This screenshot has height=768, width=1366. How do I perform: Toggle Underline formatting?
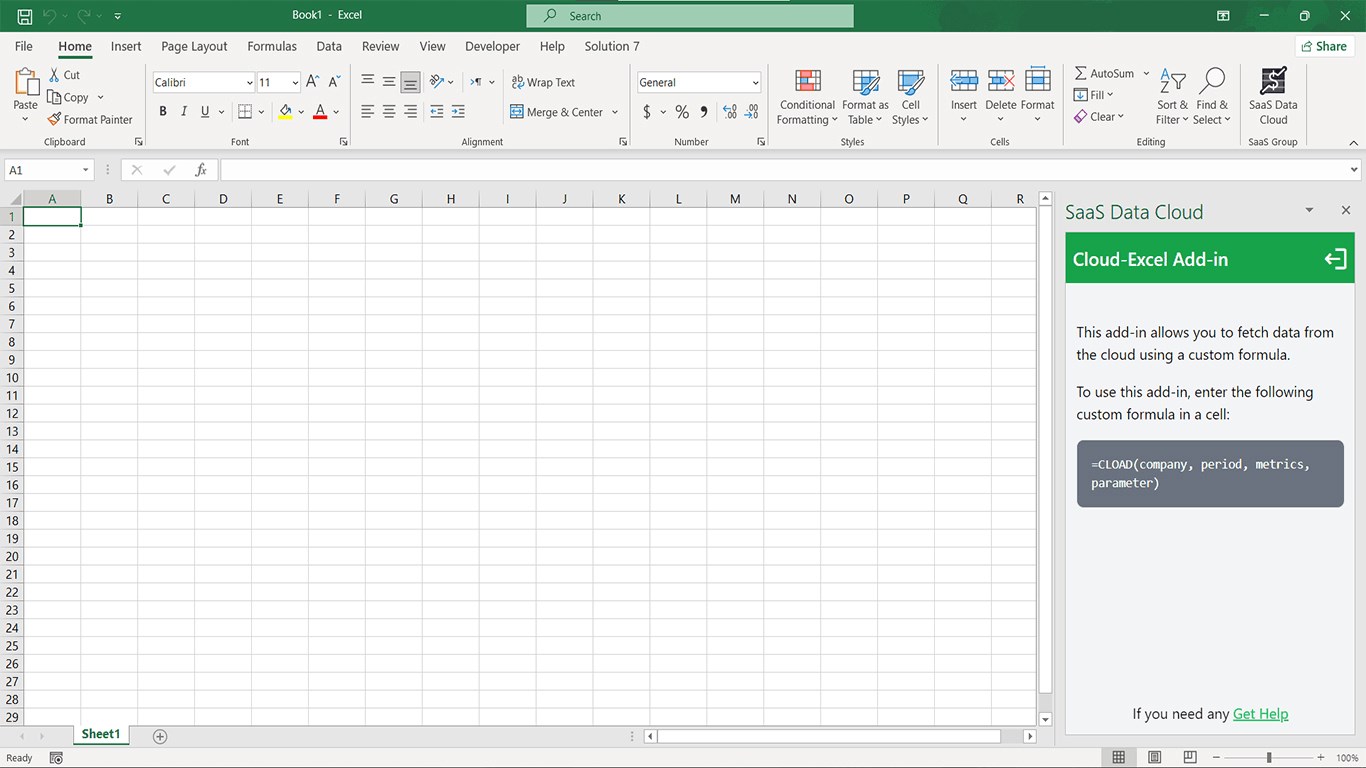pyautogui.click(x=205, y=112)
